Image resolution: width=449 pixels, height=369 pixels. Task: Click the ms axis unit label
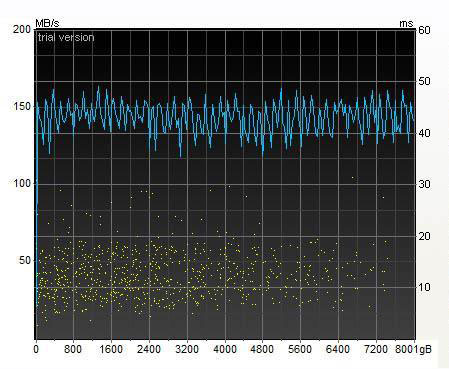pyautogui.click(x=406, y=24)
